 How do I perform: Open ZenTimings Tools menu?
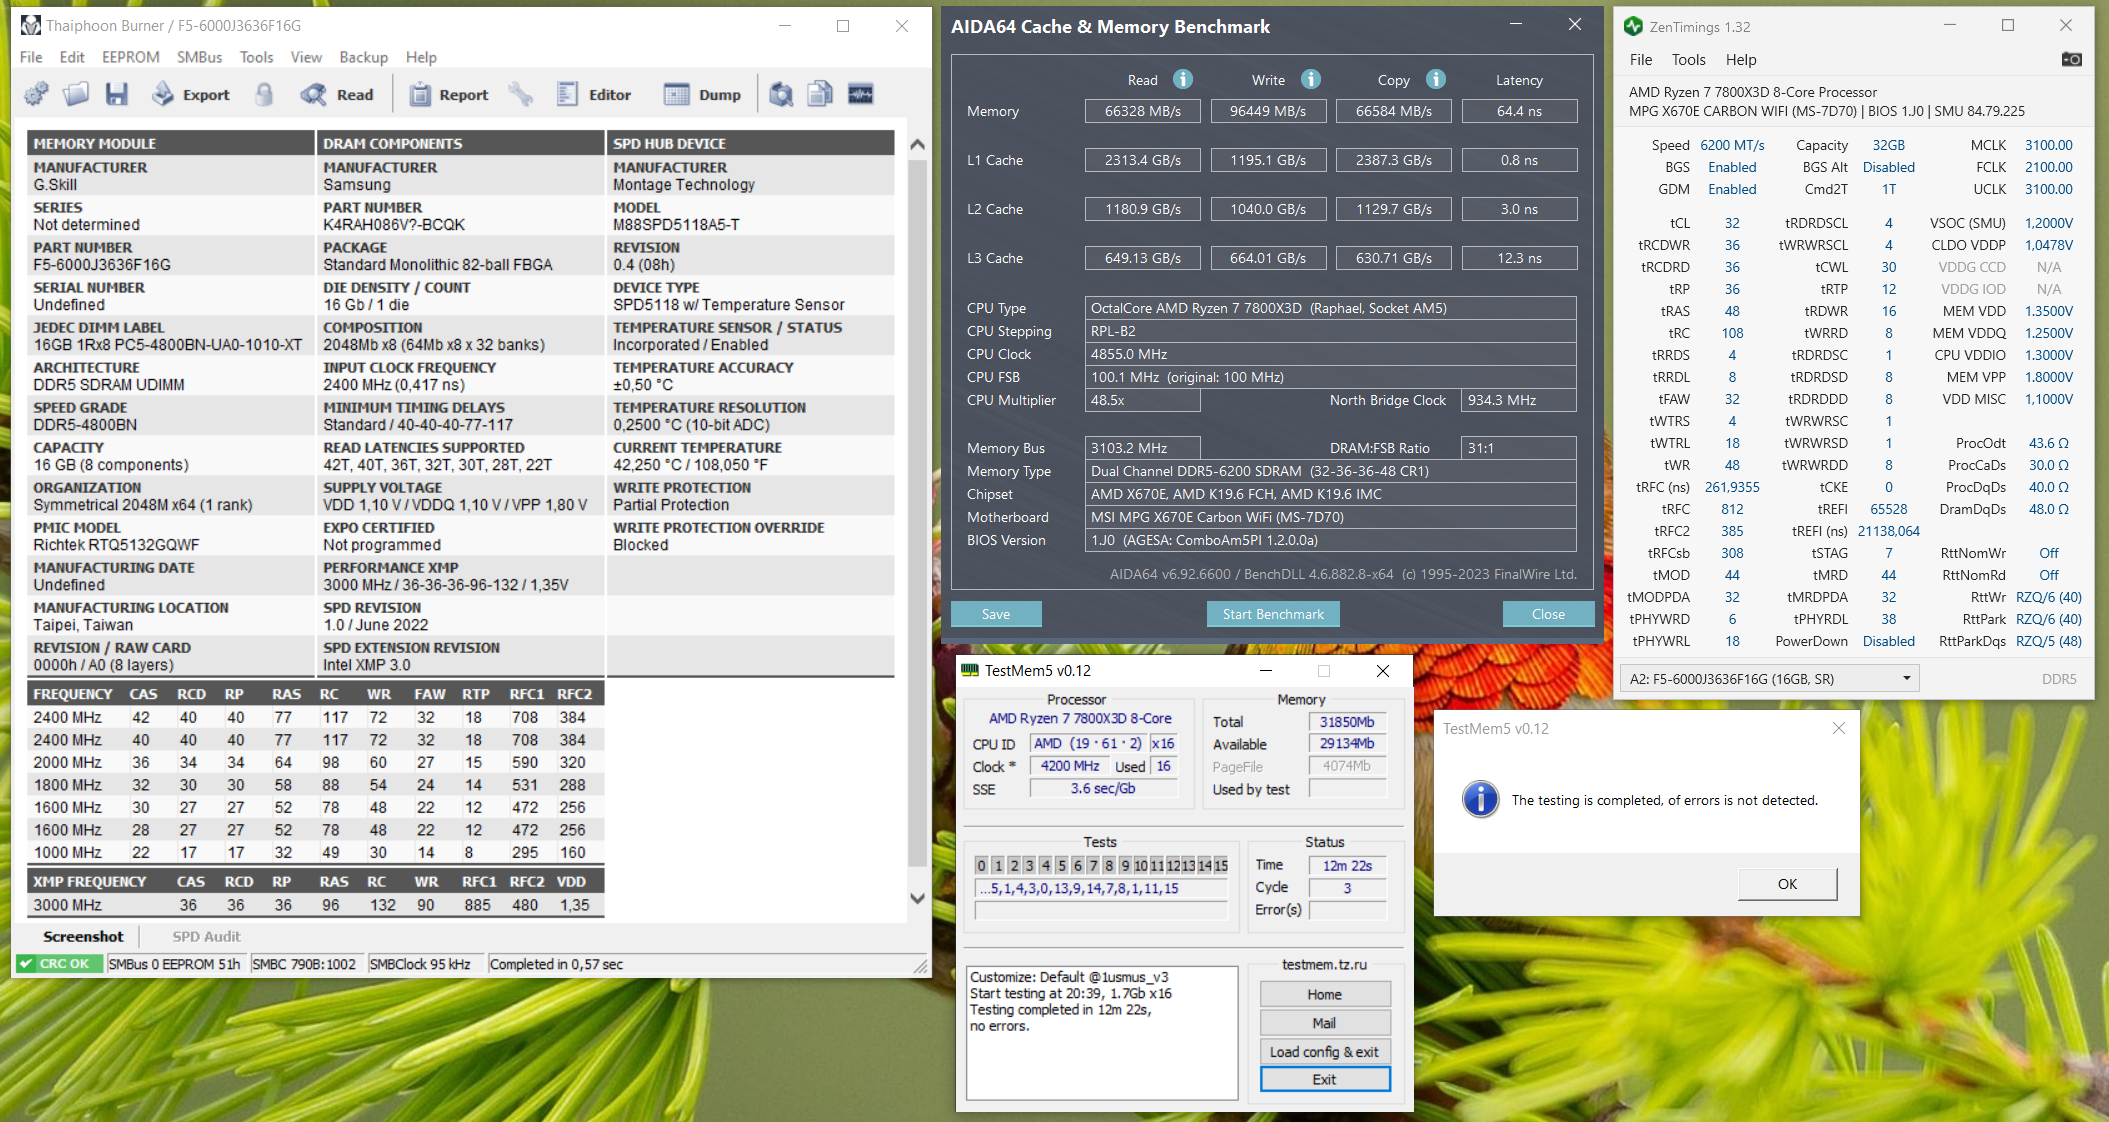(1688, 59)
